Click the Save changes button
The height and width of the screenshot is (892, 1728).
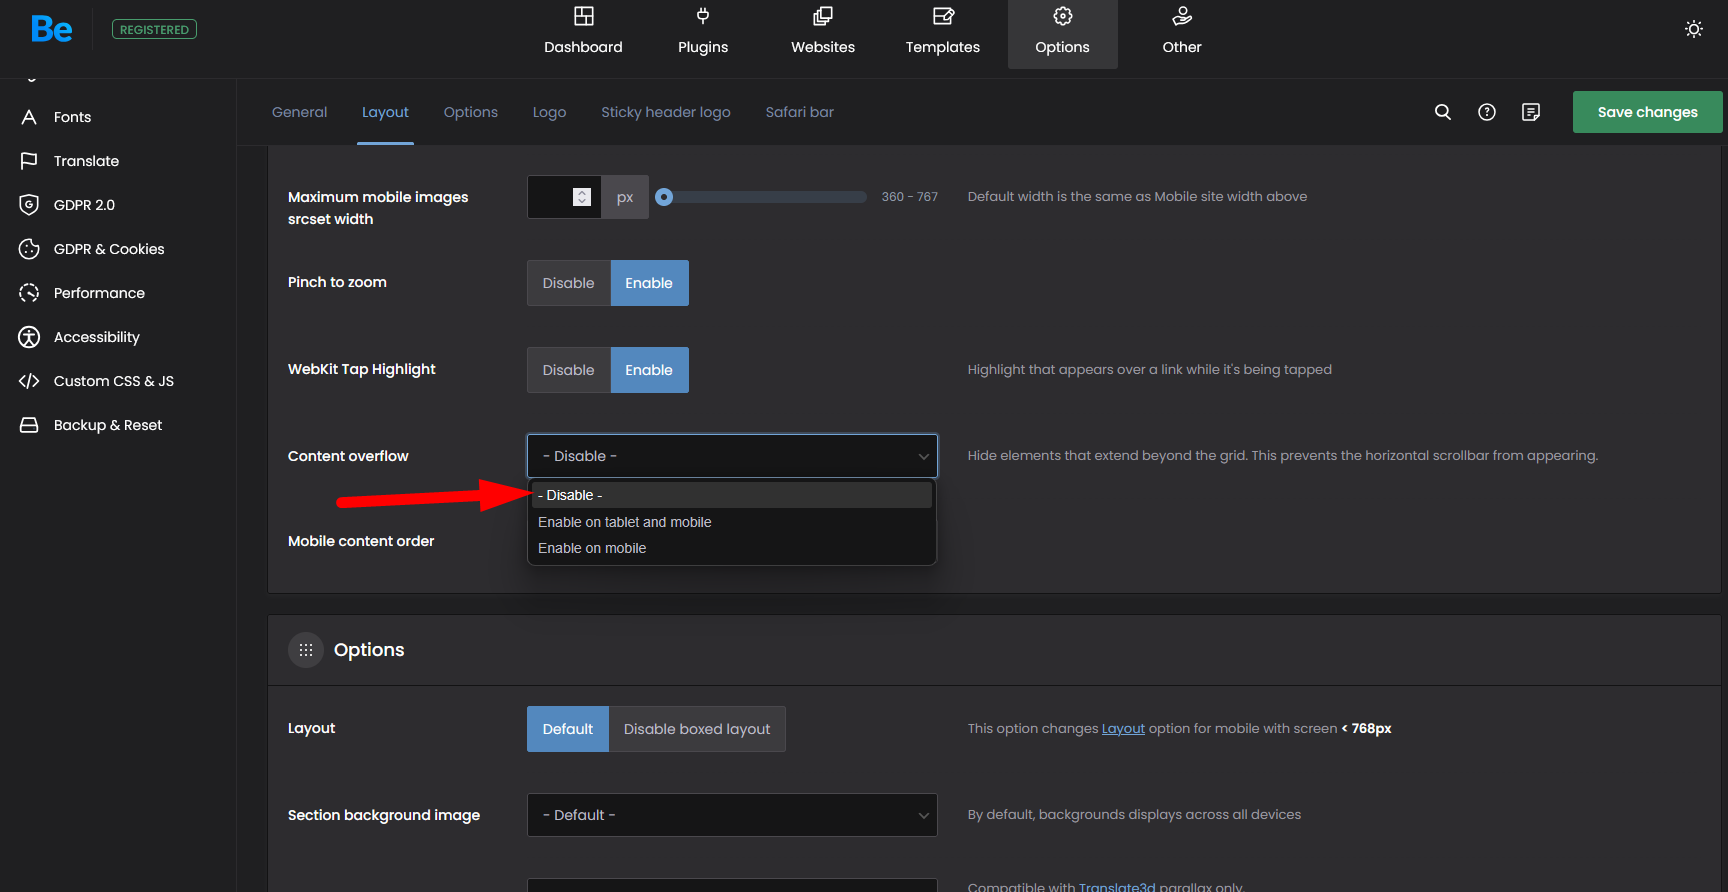(x=1647, y=112)
